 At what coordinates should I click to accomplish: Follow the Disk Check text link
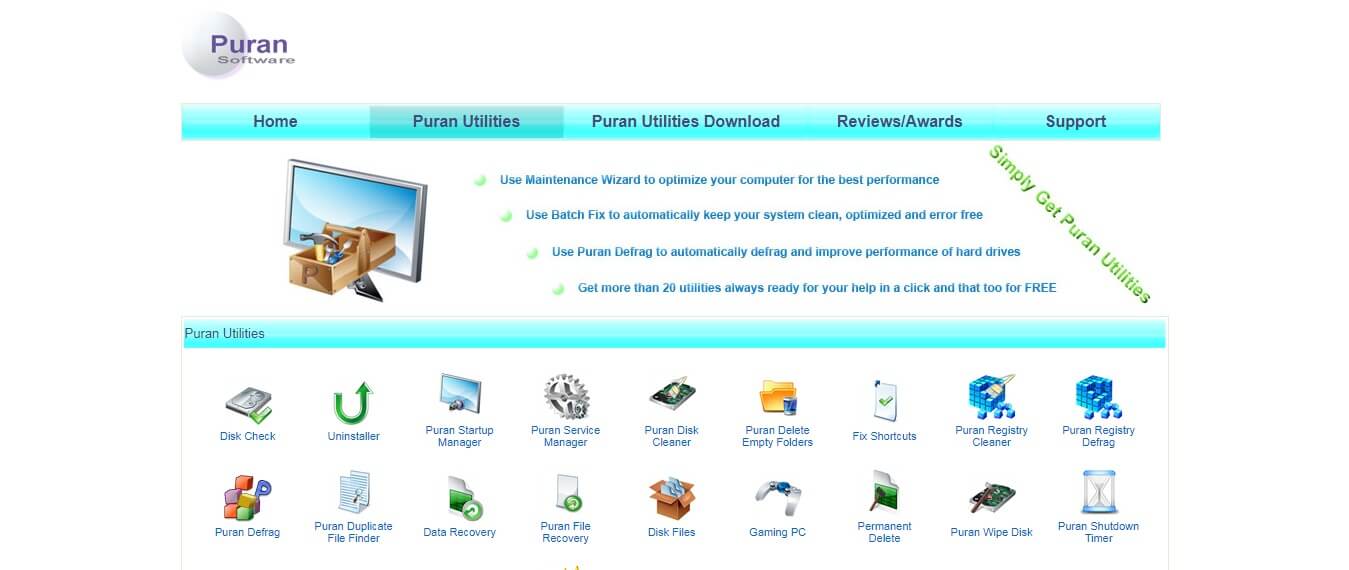[247, 436]
